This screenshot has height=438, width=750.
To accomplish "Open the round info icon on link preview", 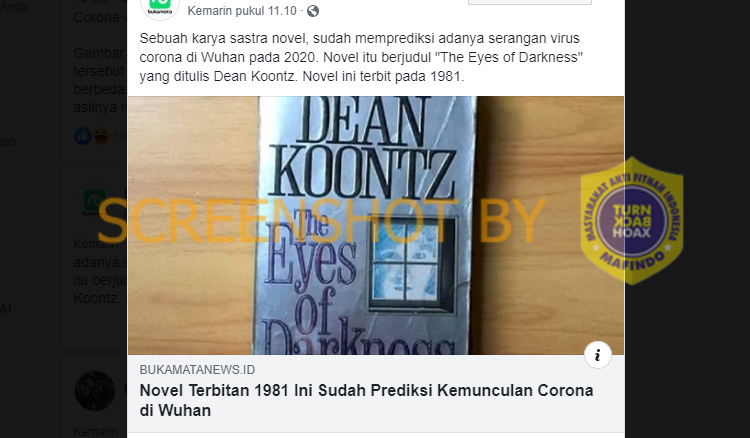I will click(x=597, y=355).
